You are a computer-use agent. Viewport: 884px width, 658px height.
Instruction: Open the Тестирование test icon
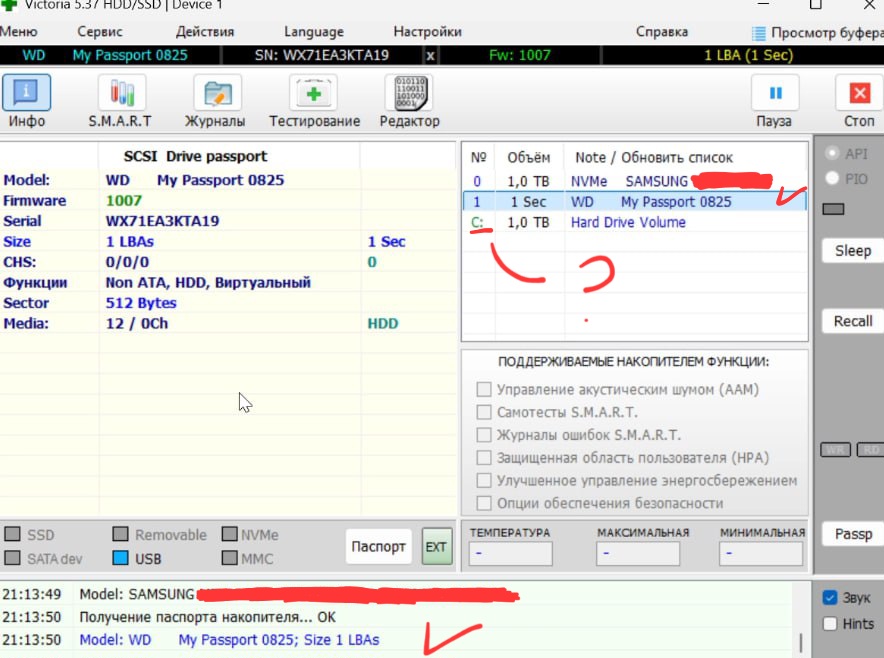(313, 92)
